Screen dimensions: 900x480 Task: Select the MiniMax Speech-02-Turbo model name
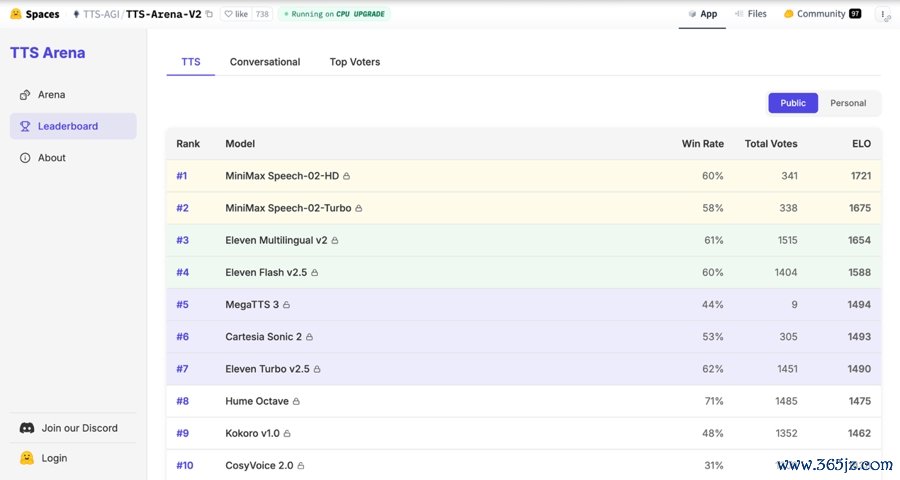tap(288, 208)
